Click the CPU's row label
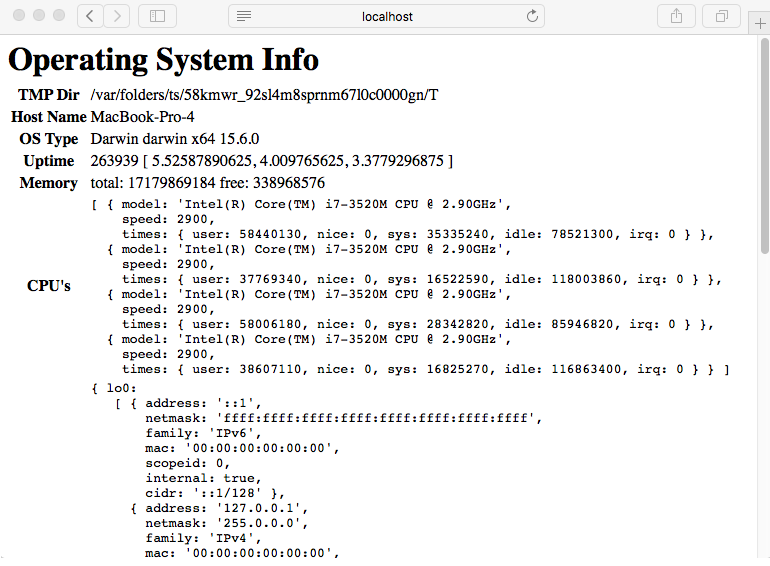Image resolution: width=770 pixels, height=566 pixels. pyautogui.click(x=48, y=286)
